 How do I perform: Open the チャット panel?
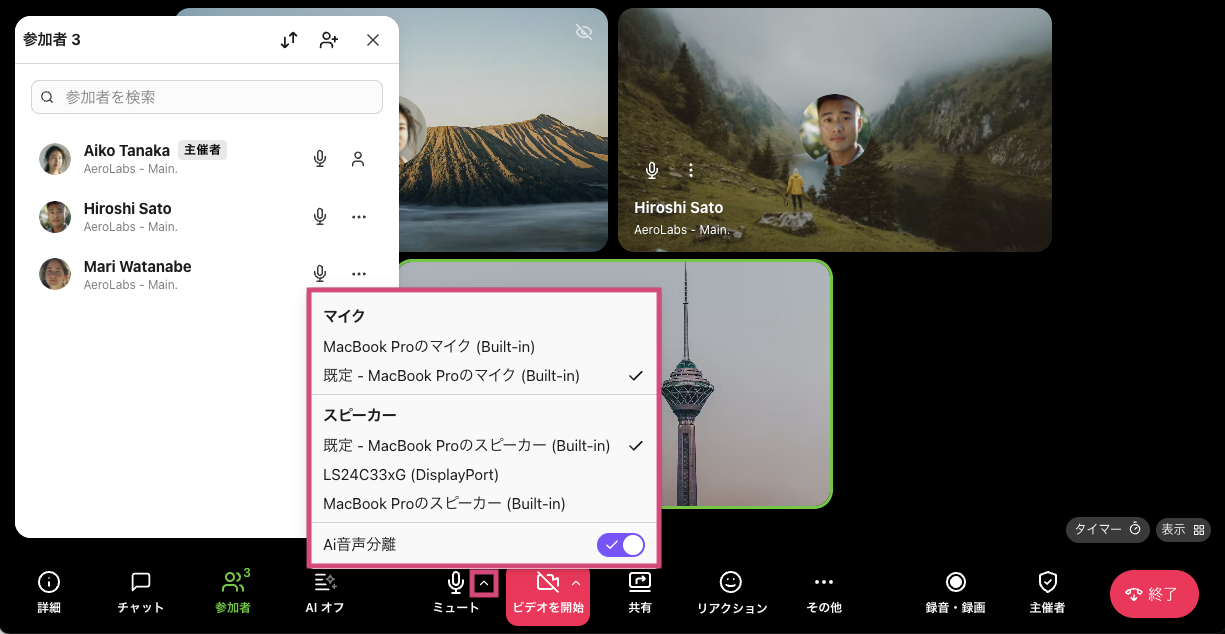(x=139, y=593)
